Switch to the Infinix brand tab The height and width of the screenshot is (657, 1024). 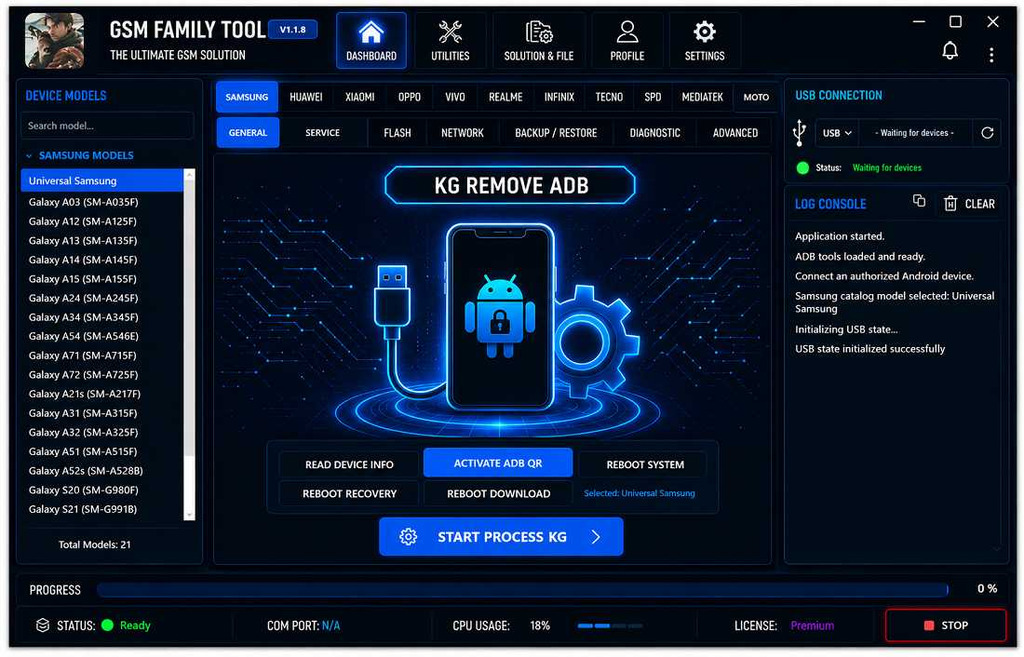click(x=559, y=97)
